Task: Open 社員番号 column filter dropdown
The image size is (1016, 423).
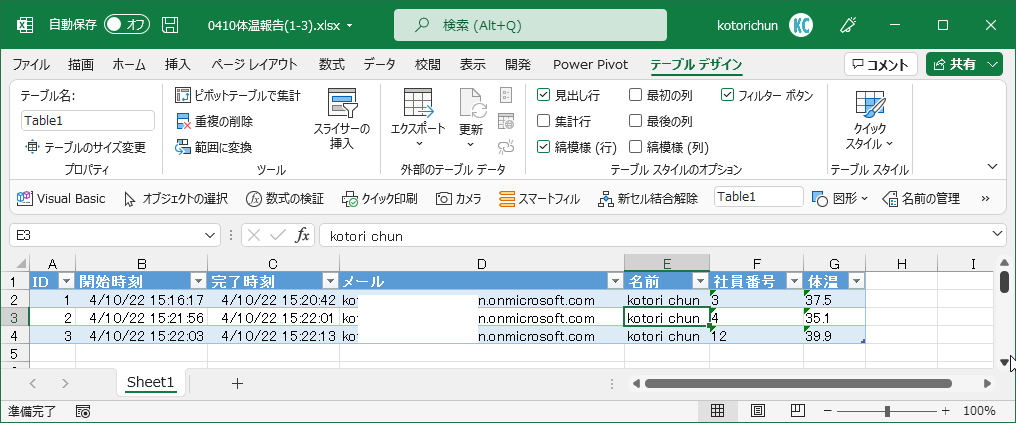Action: pyautogui.click(x=794, y=281)
